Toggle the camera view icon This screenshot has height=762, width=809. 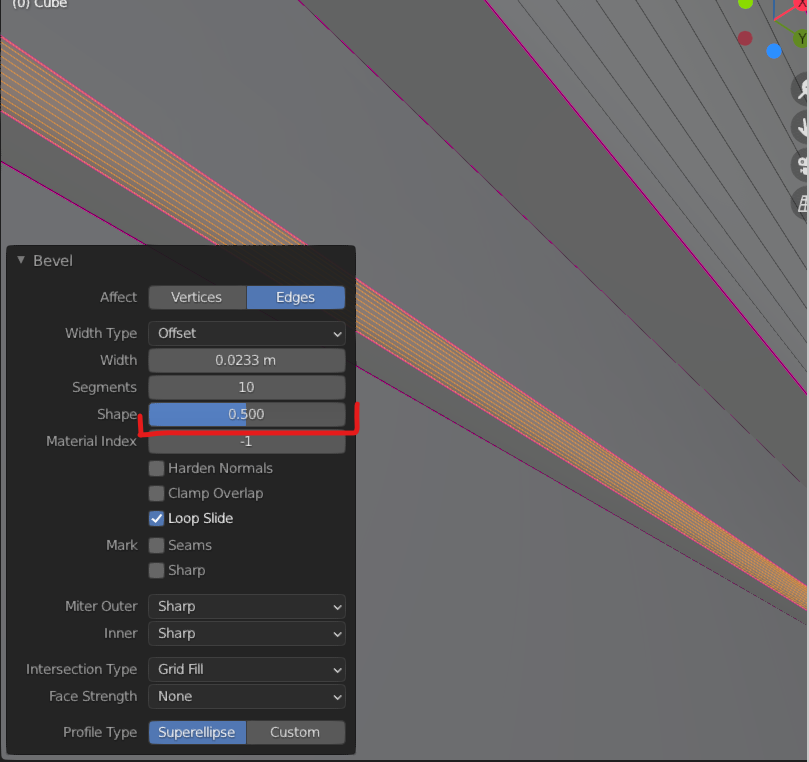click(x=801, y=165)
